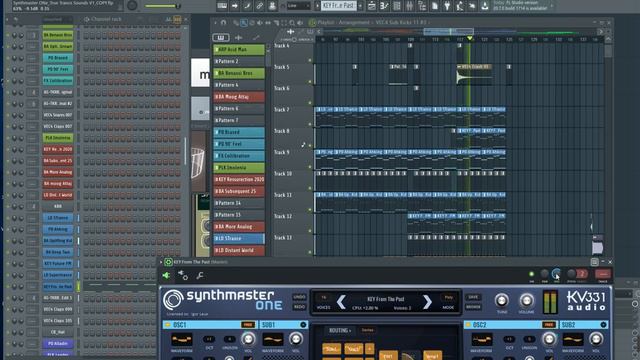This screenshot has width=640, height=360.
Task: Toggle OSC2 power button
Action: [x=468, y=325]
